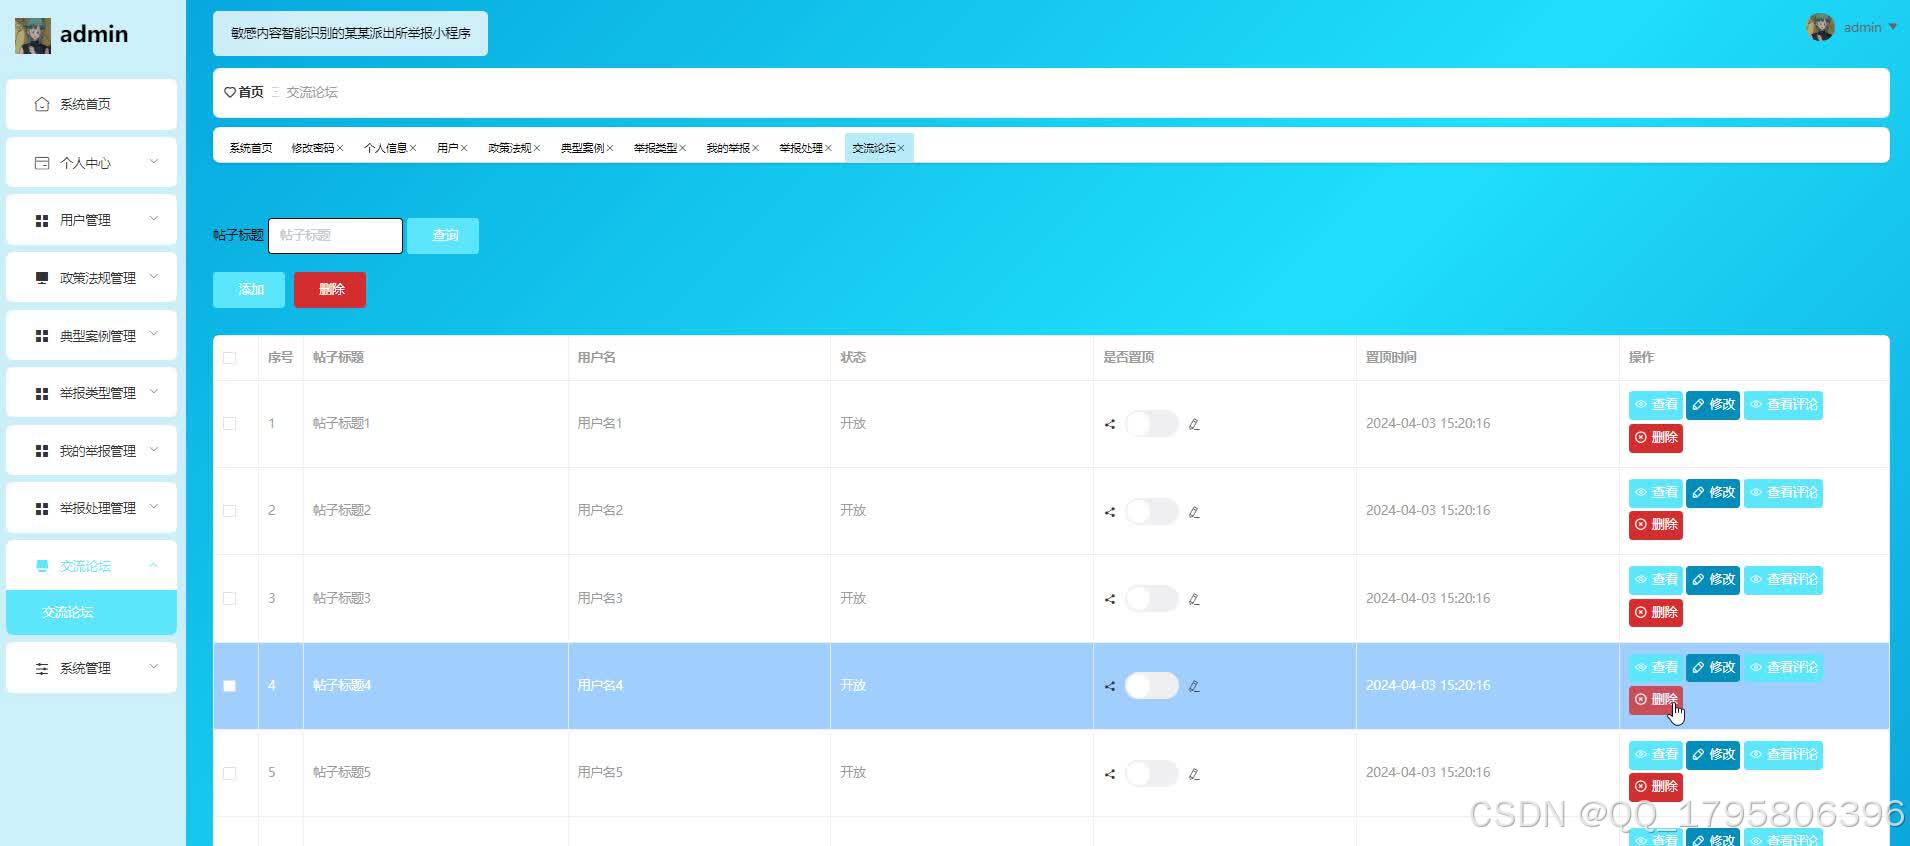Select the 交流论坛 submenu item
Viewport: 1910px width, 846px height.
(x=91, y=612)
